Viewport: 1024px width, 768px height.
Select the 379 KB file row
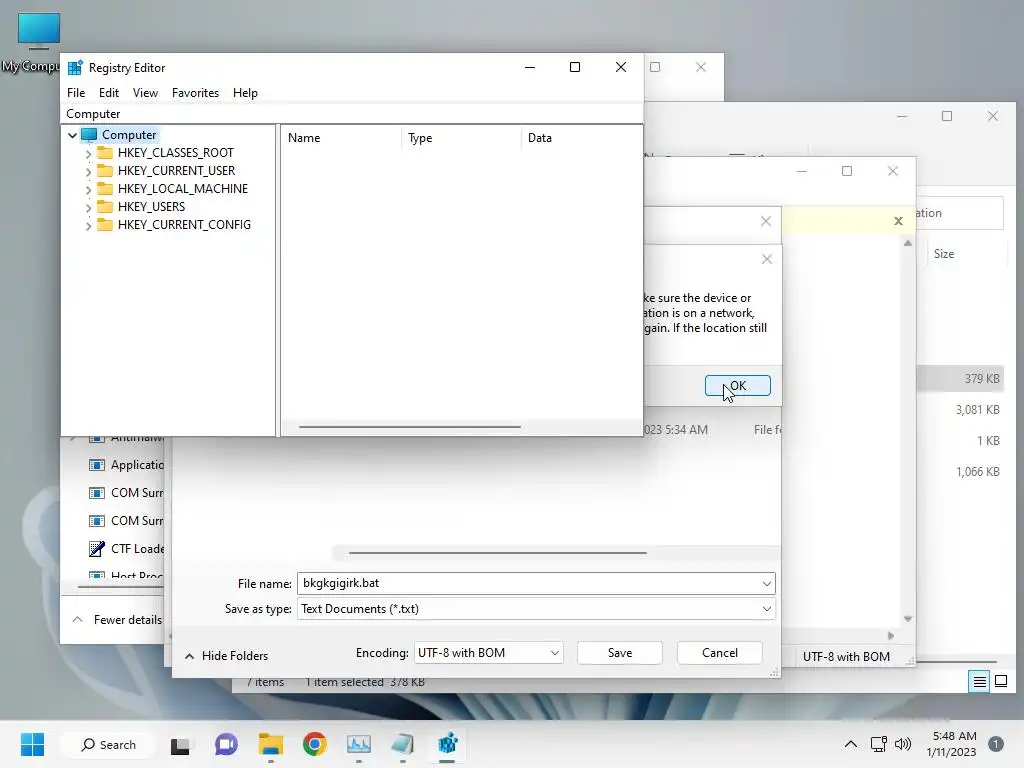click(960, 379)
